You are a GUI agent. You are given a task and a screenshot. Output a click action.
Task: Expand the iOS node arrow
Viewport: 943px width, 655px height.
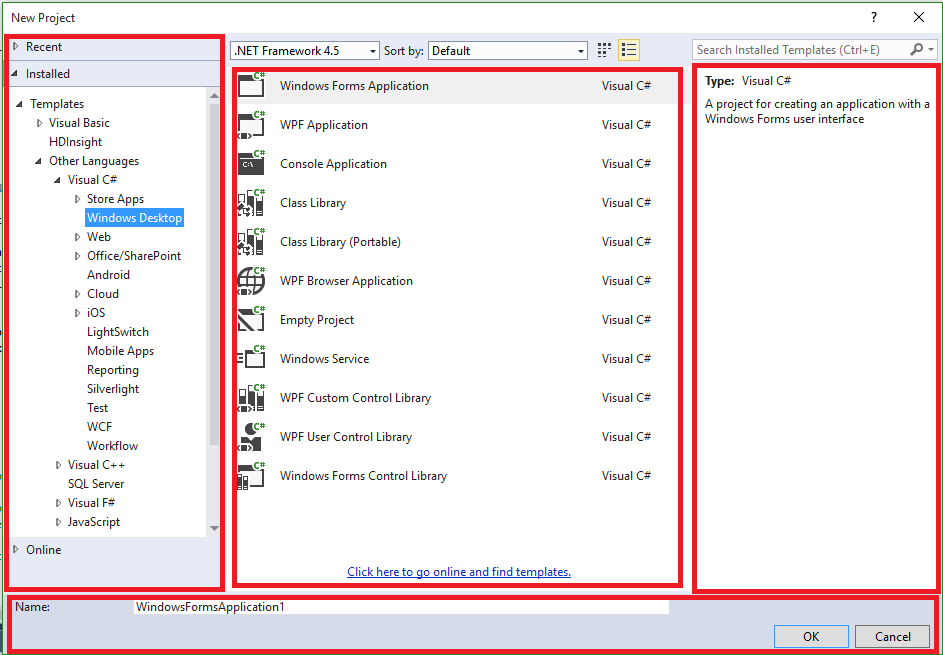[78, 313]
